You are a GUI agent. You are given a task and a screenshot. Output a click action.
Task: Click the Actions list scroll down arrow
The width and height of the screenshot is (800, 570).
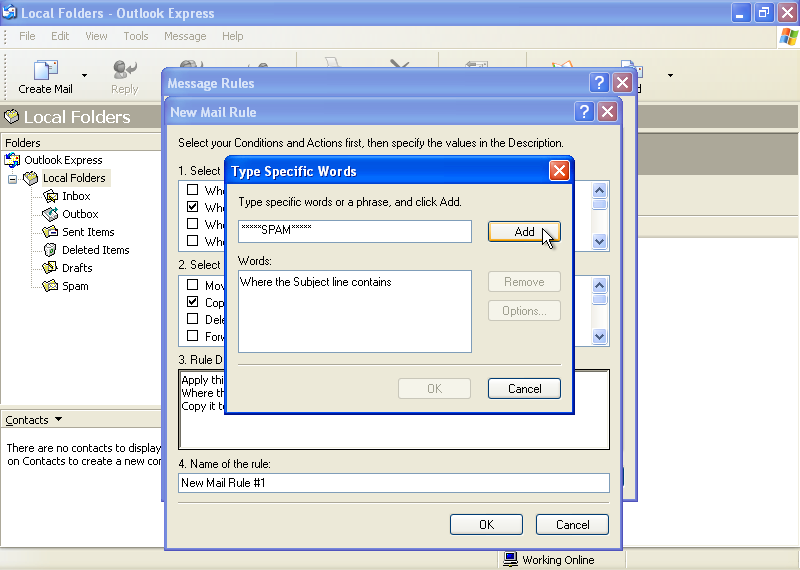pos(599,336)
